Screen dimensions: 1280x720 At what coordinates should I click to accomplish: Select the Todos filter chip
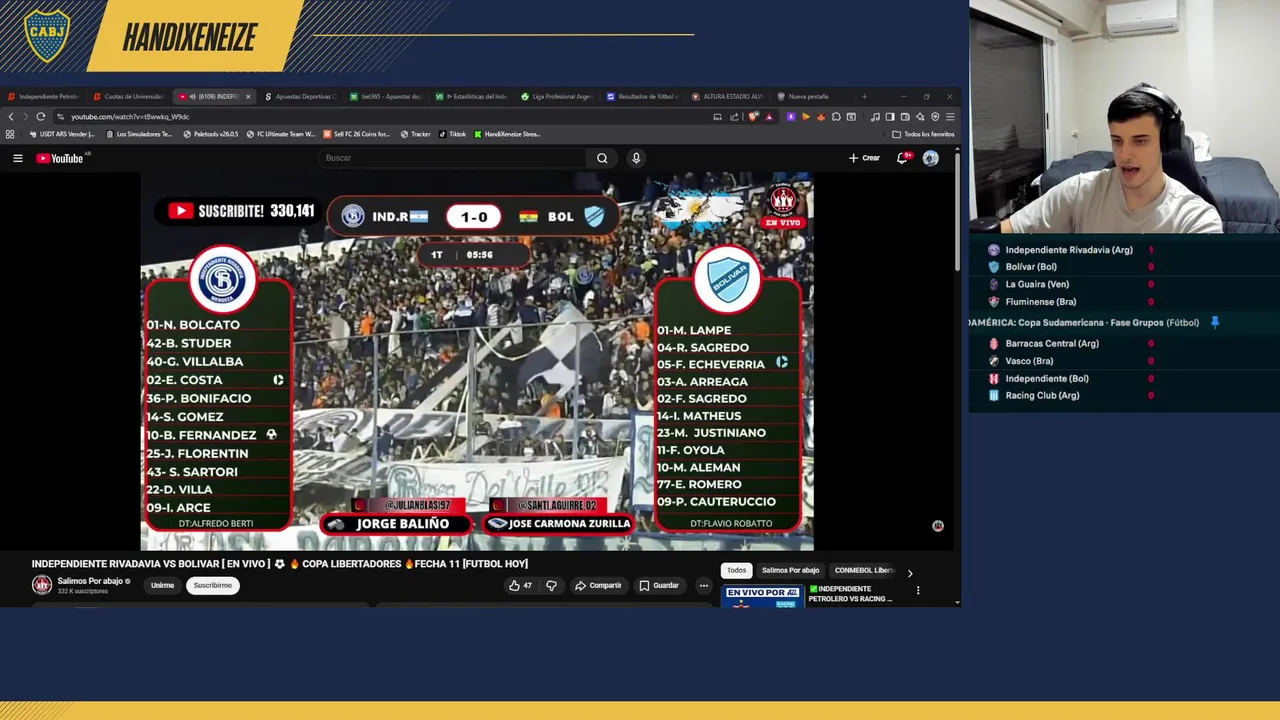736,570
